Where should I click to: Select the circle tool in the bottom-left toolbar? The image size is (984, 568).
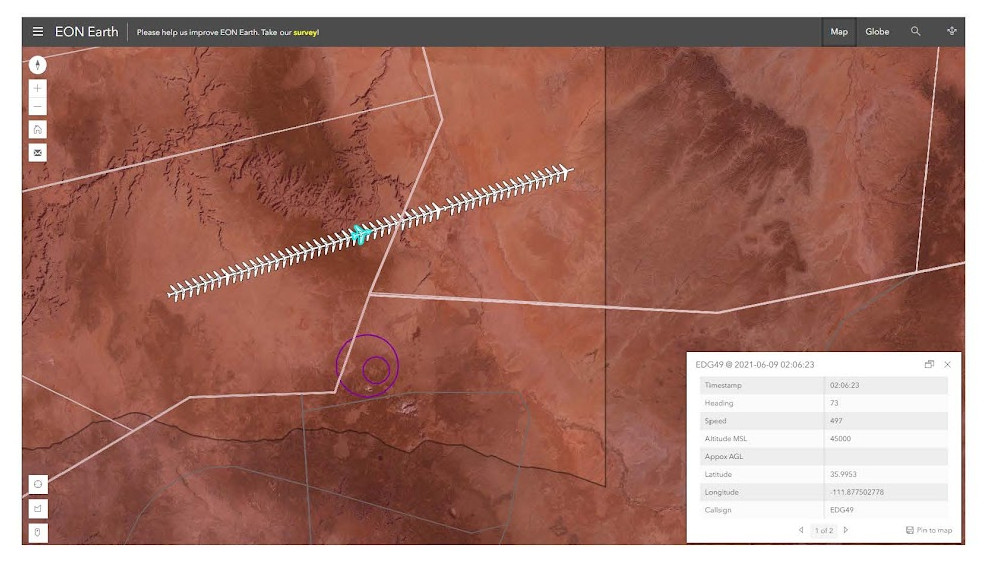click(x=38, y=484)
